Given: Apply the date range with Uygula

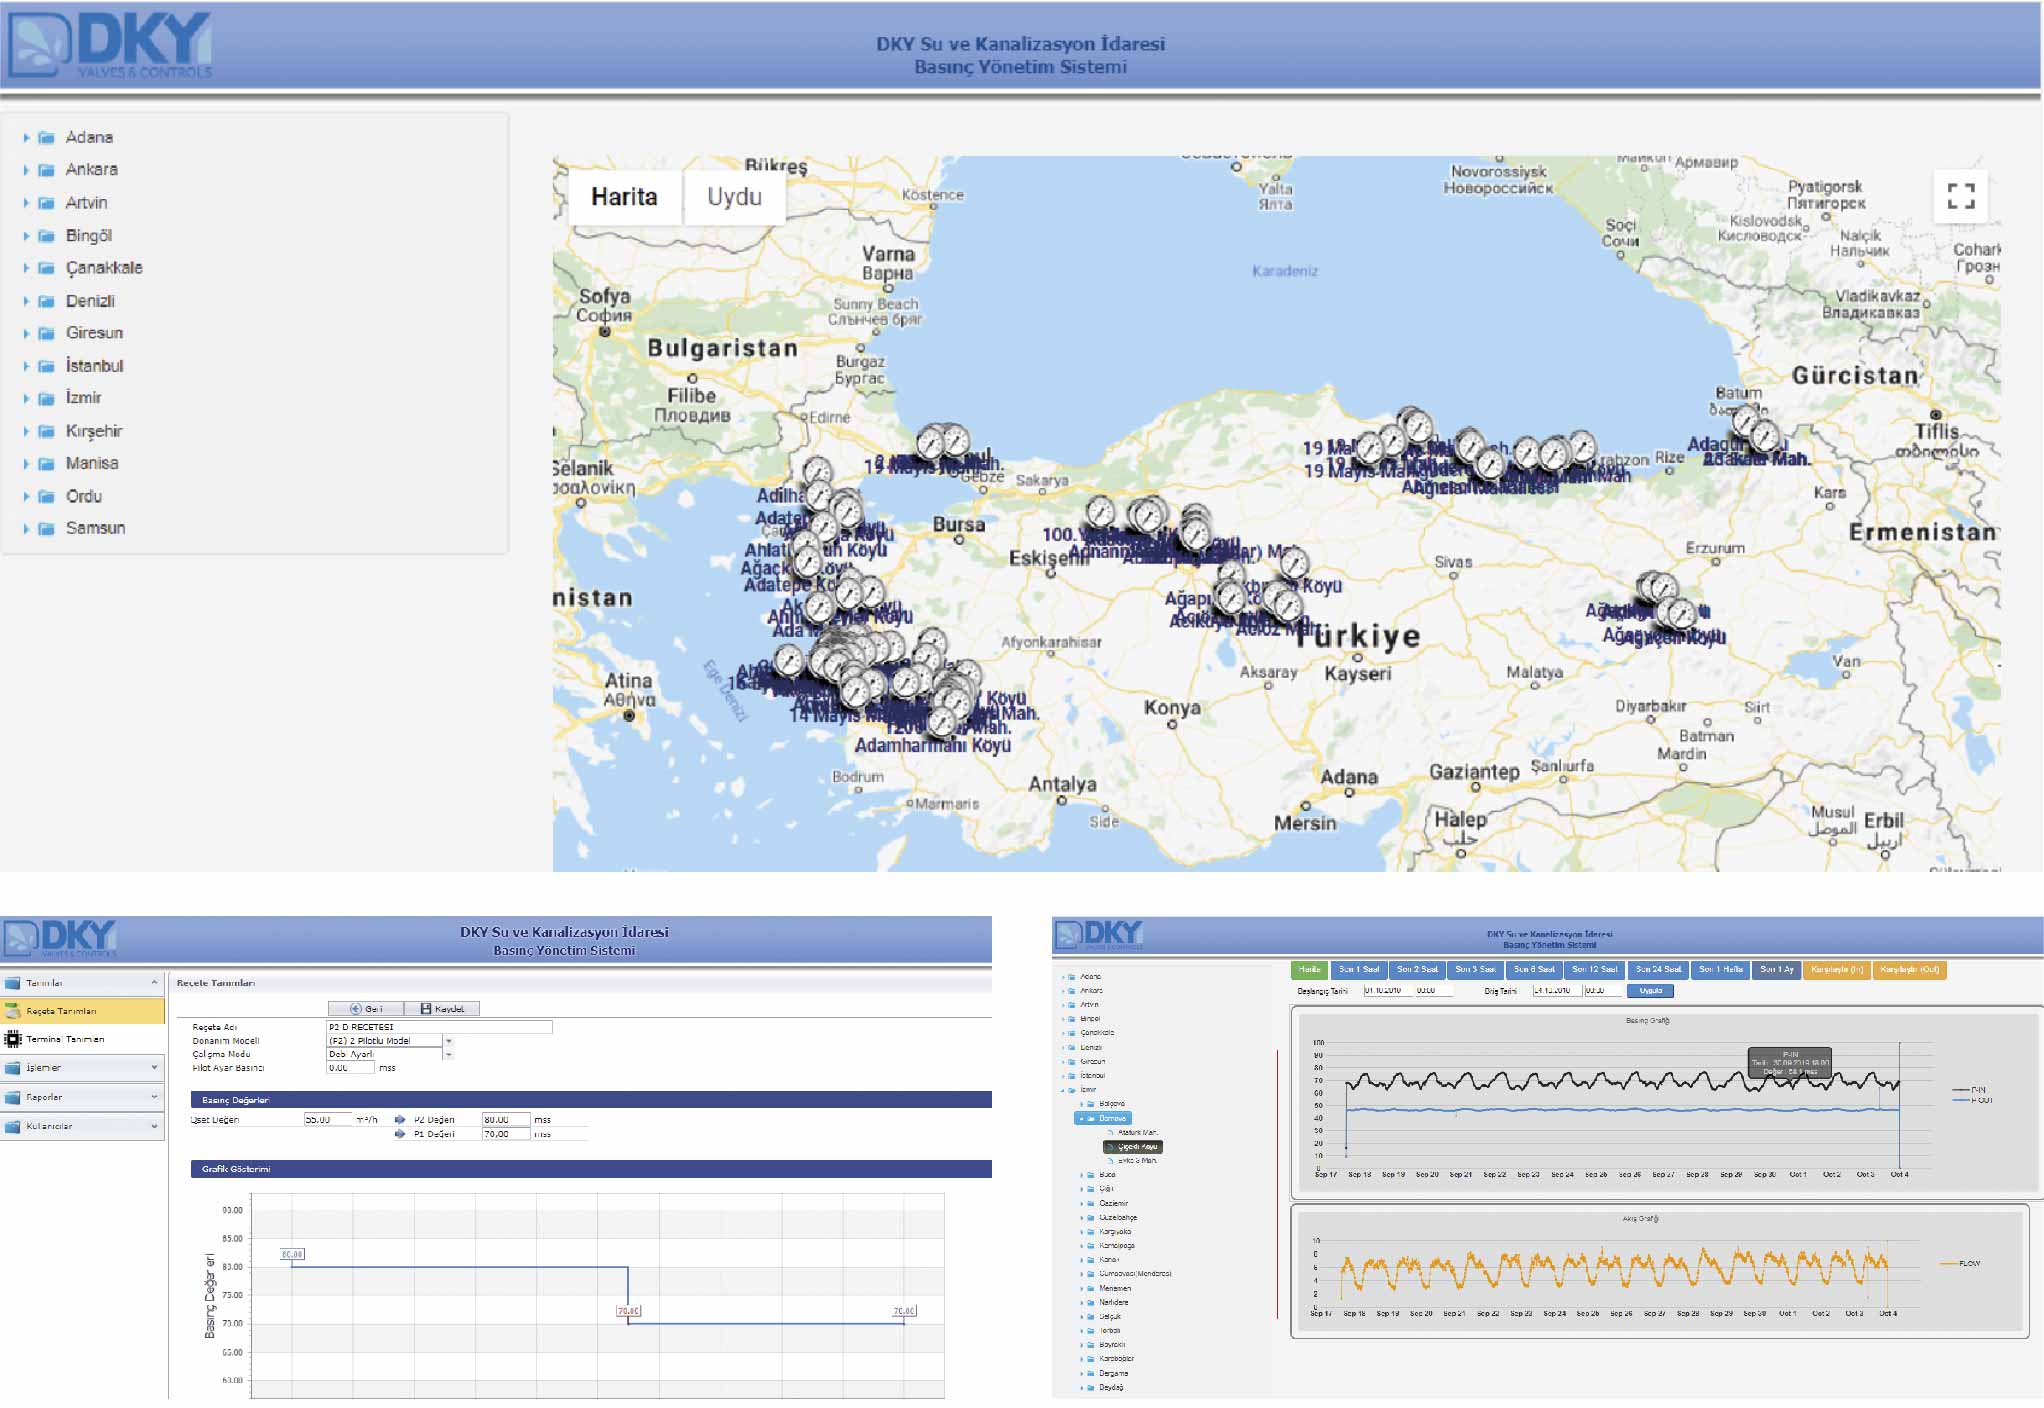Looking at the screenshot, I should pos(1650,991).
